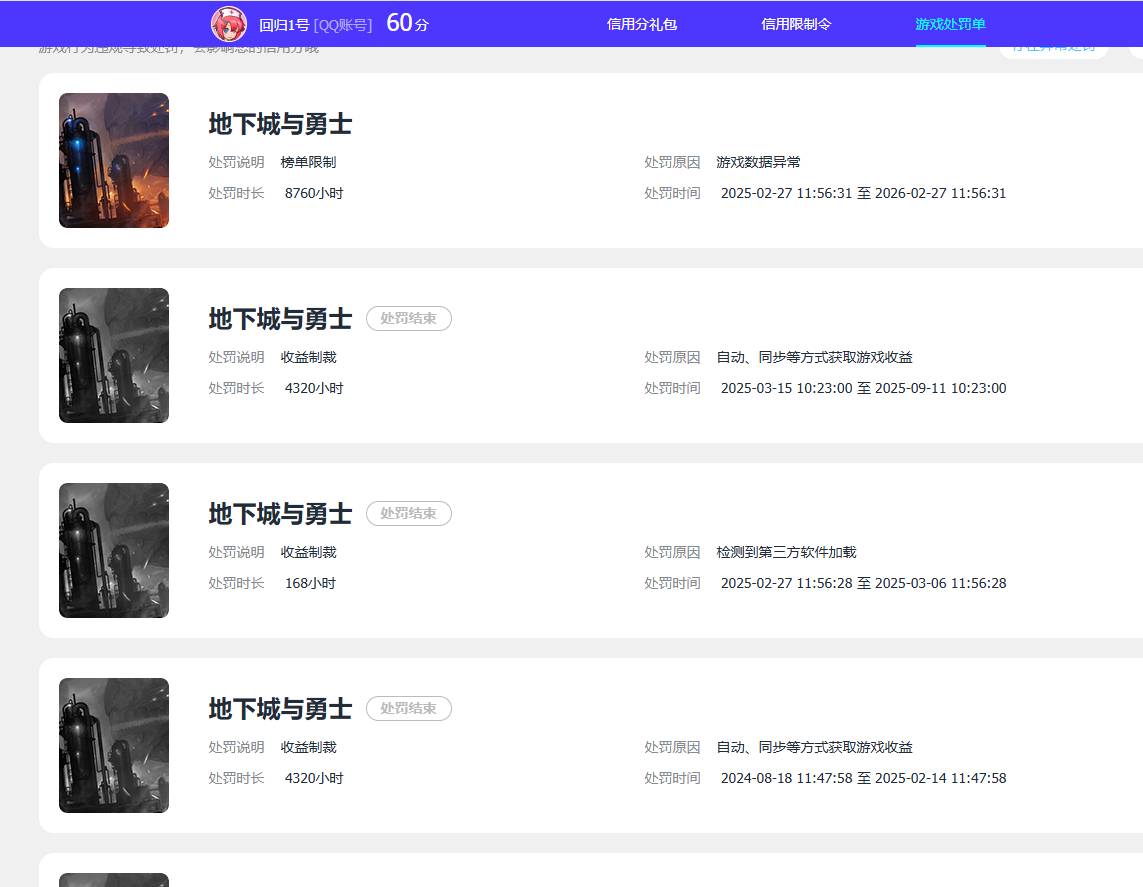Switch to the 信用分礼包 tab
The height and width of the screenshot is (887, 1143).
point(641,24)
